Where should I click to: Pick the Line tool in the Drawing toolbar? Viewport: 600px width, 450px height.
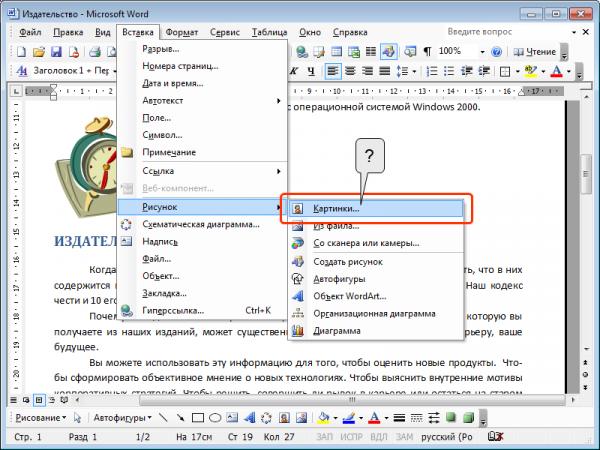[163, 417]
